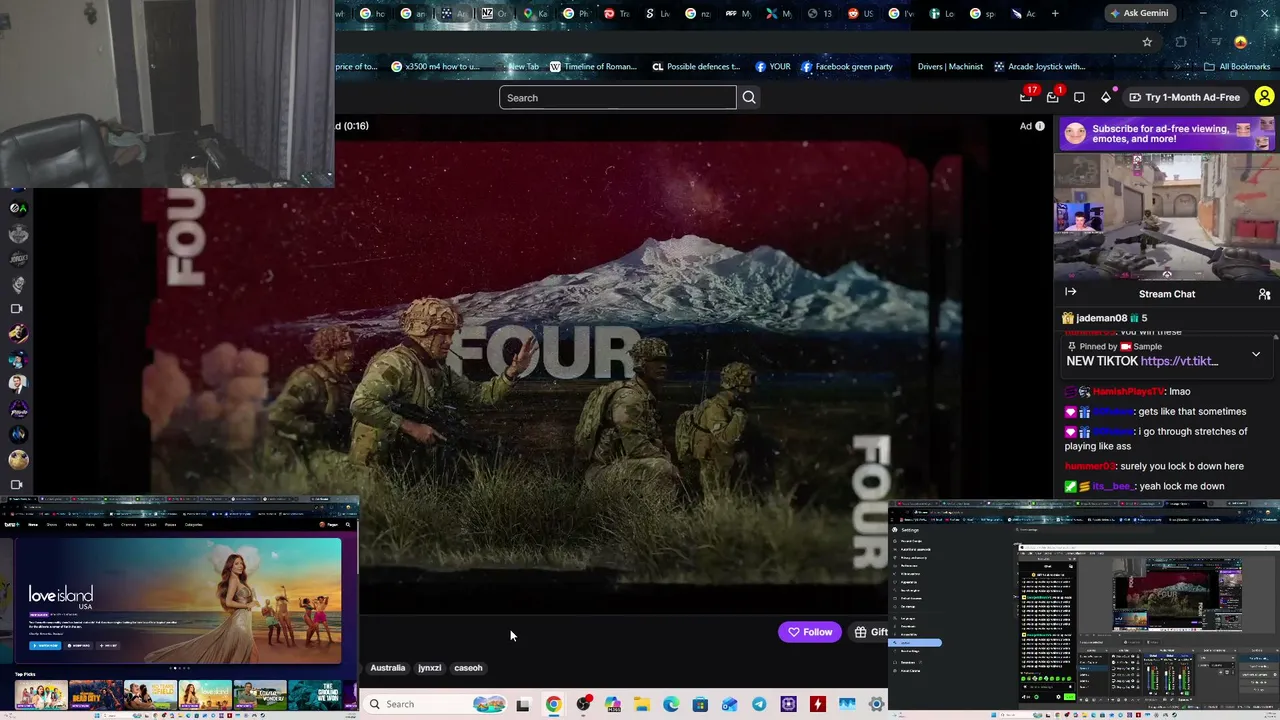Screen dimensions: 1280x720
Task: Open Microsoft Store from the taskbar
Action: (700, 704)
